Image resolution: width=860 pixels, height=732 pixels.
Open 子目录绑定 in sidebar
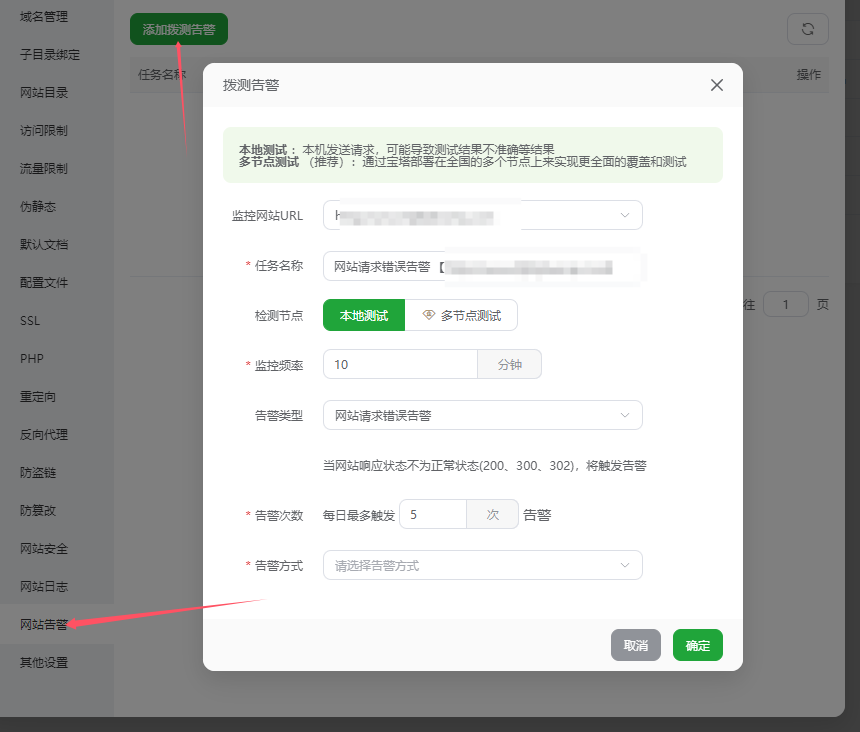click(x=50, y=54)
